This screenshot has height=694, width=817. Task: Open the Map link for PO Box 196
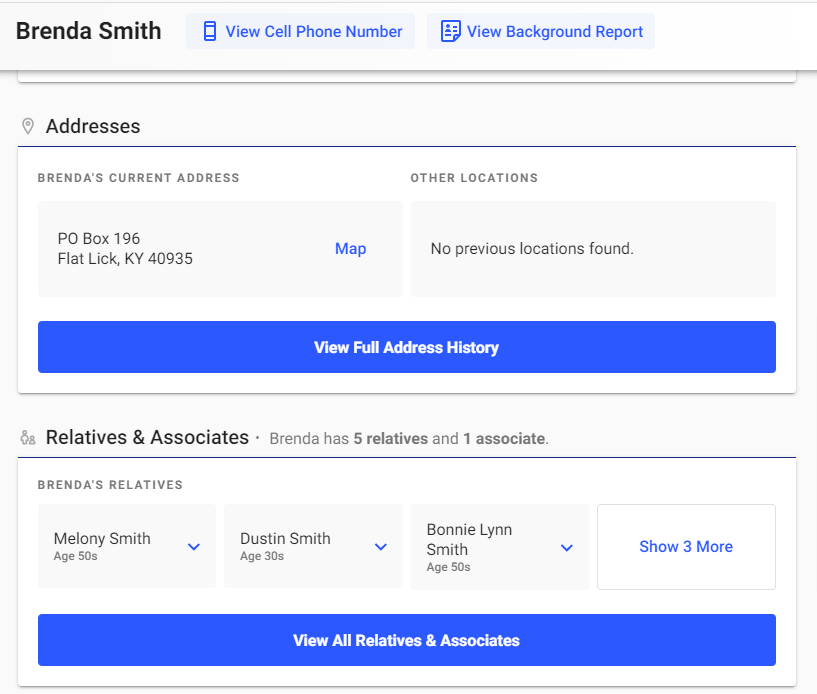tap(351, 249)
